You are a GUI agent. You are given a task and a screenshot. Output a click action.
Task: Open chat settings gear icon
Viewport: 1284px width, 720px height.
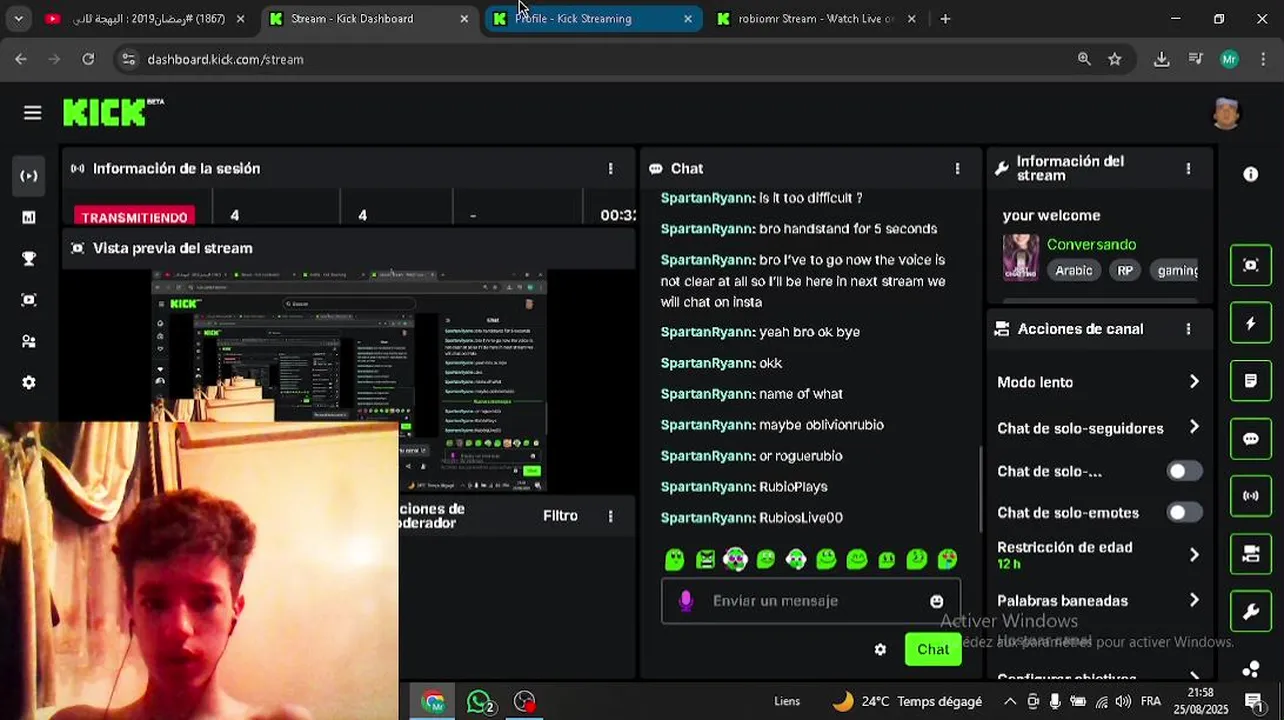click(880, 650)
